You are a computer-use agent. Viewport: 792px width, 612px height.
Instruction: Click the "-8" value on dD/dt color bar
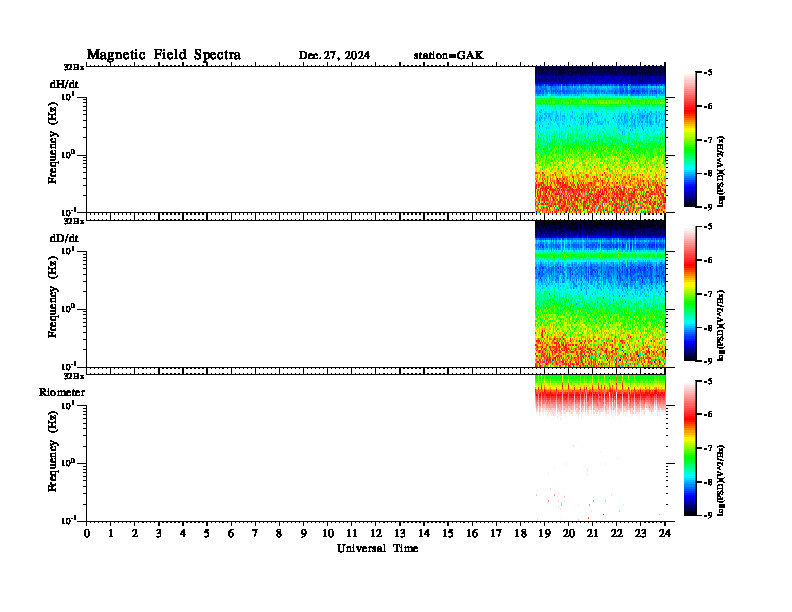(708, 328)
